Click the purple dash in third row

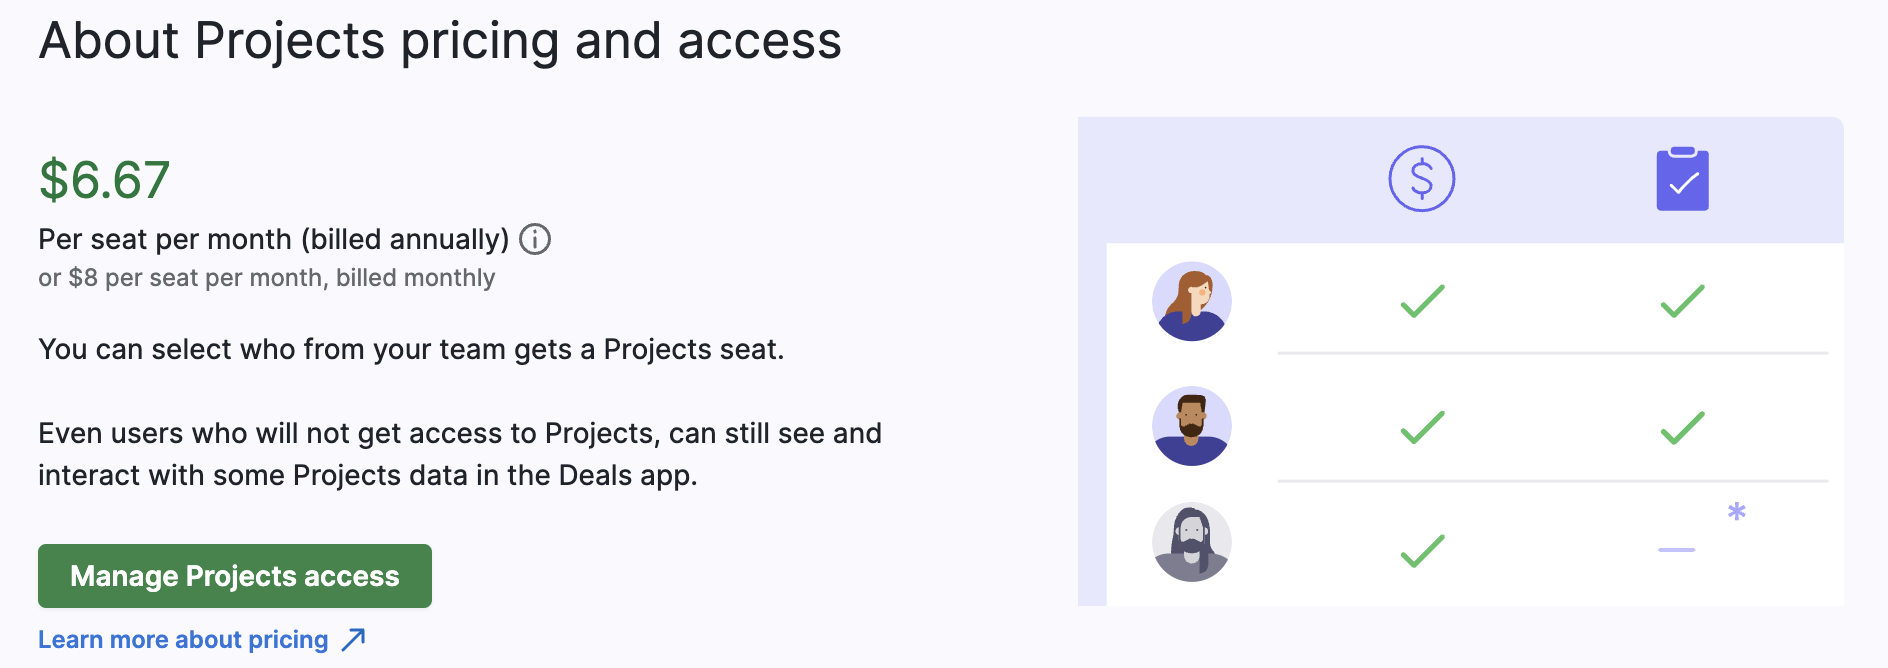(1677, 550)
